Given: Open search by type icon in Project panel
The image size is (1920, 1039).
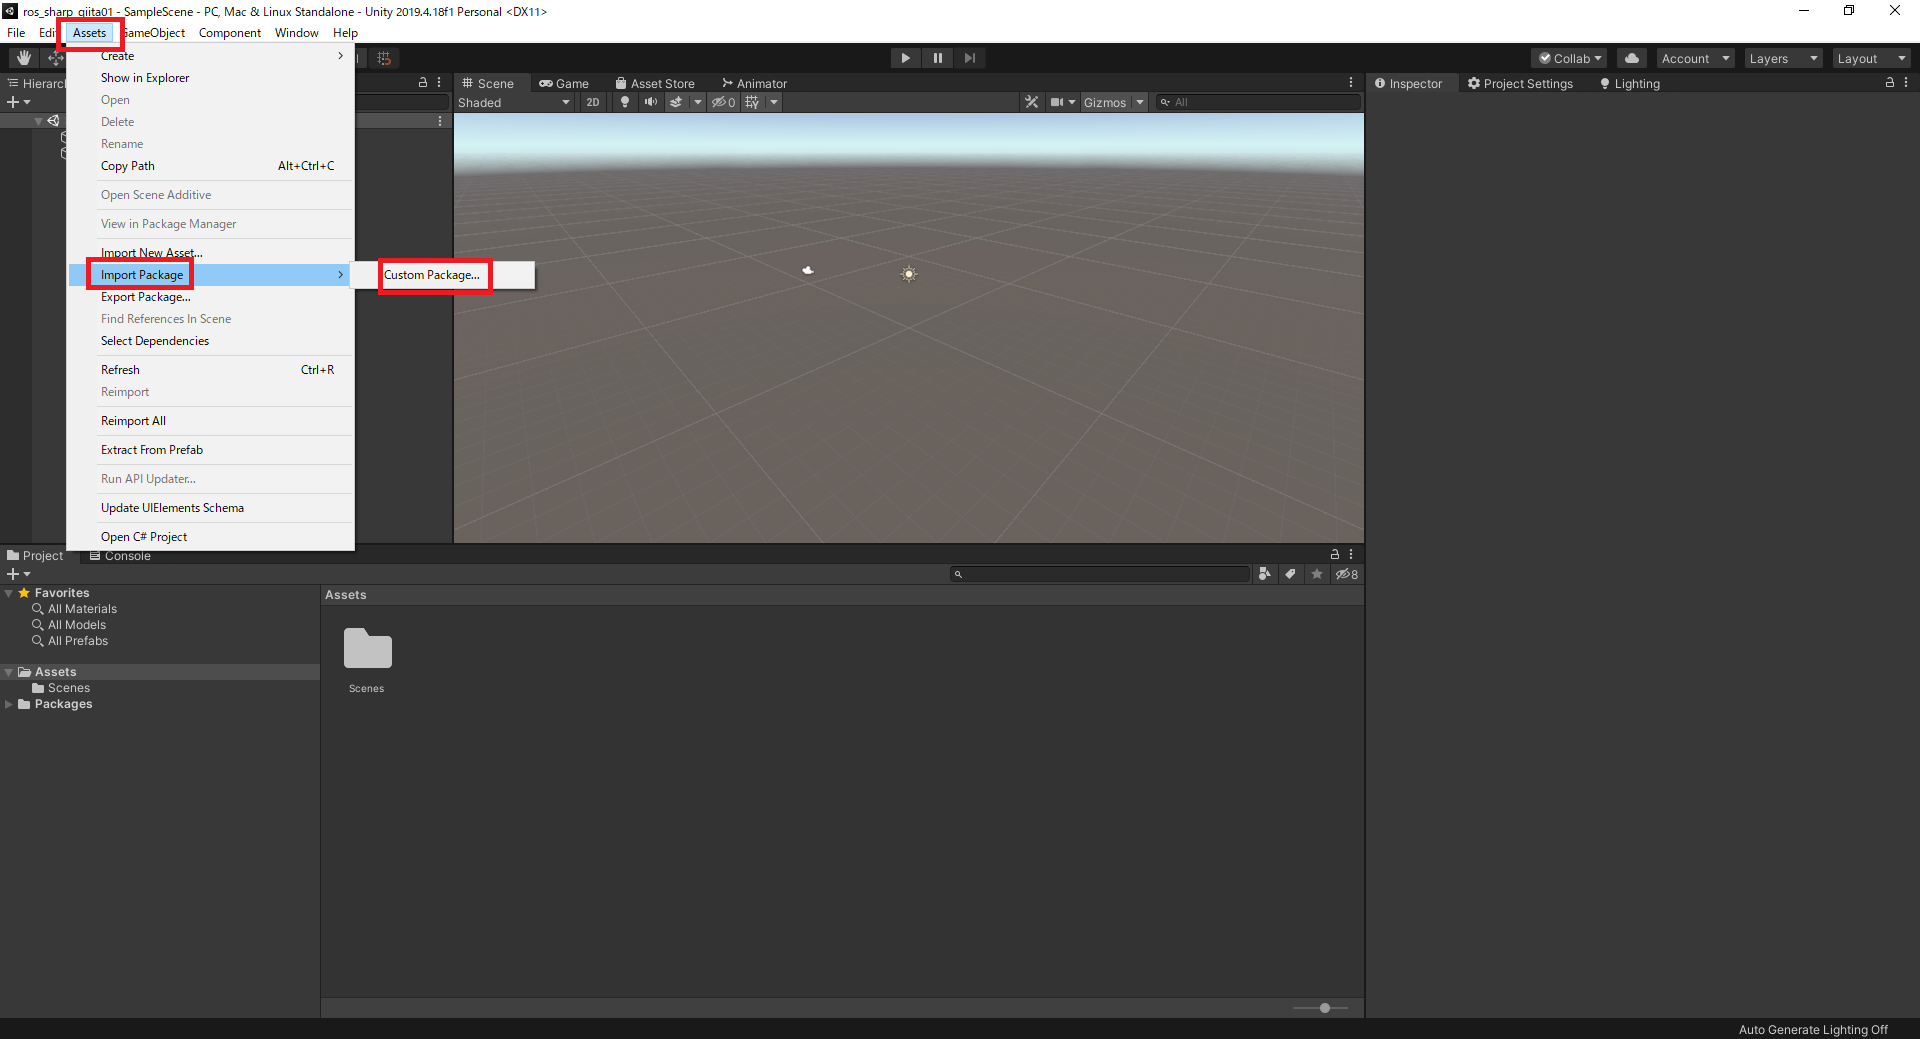Looking at the screenshot, I should click(1264, 574).
